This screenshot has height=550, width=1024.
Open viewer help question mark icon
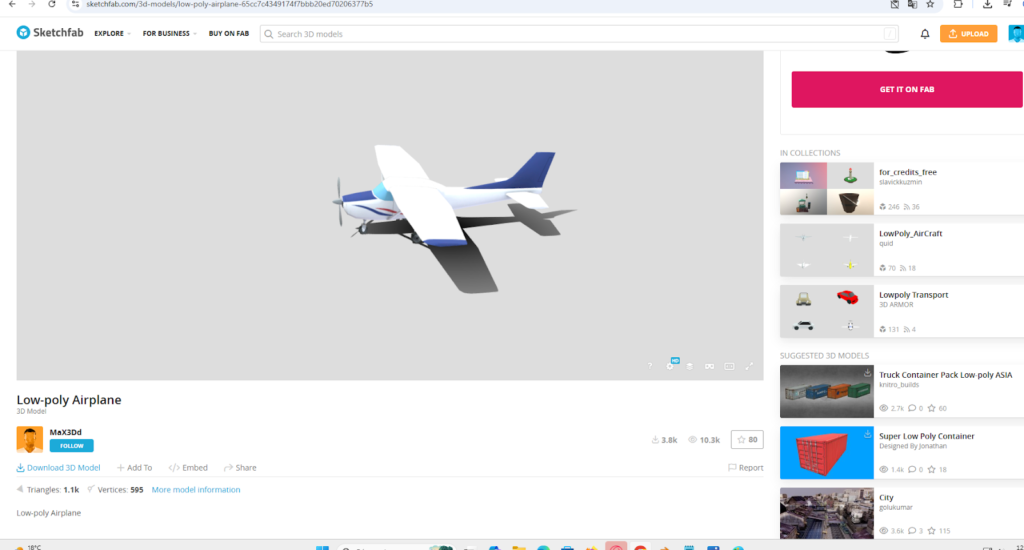pyautogui.click(x=650, y=366)
